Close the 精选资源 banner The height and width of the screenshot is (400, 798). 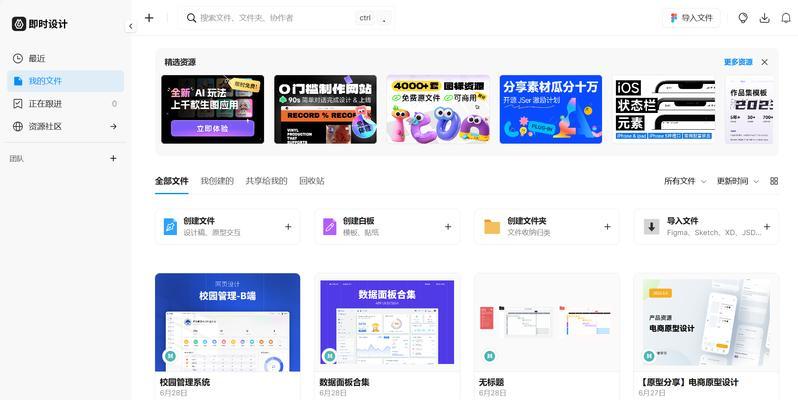point(764,62)
